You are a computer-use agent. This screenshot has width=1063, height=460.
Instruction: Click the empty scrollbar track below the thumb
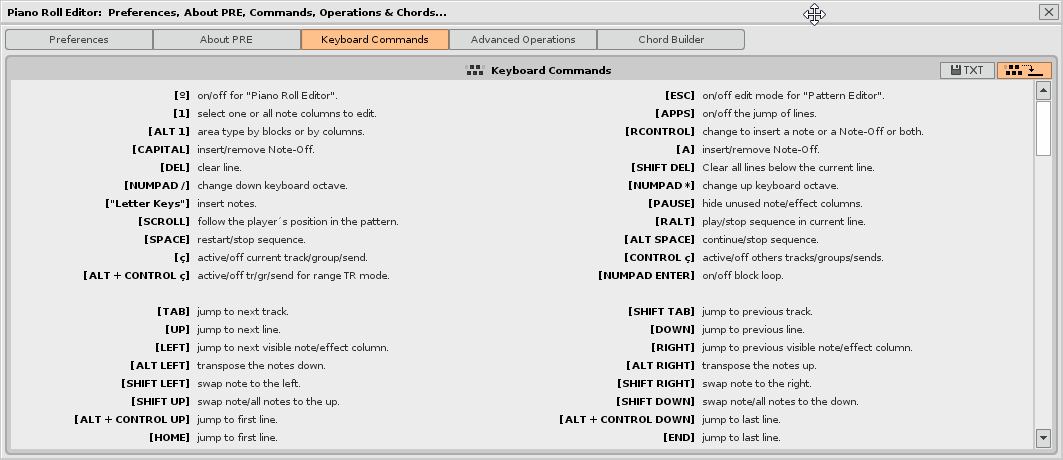(x=1043, y=300)
